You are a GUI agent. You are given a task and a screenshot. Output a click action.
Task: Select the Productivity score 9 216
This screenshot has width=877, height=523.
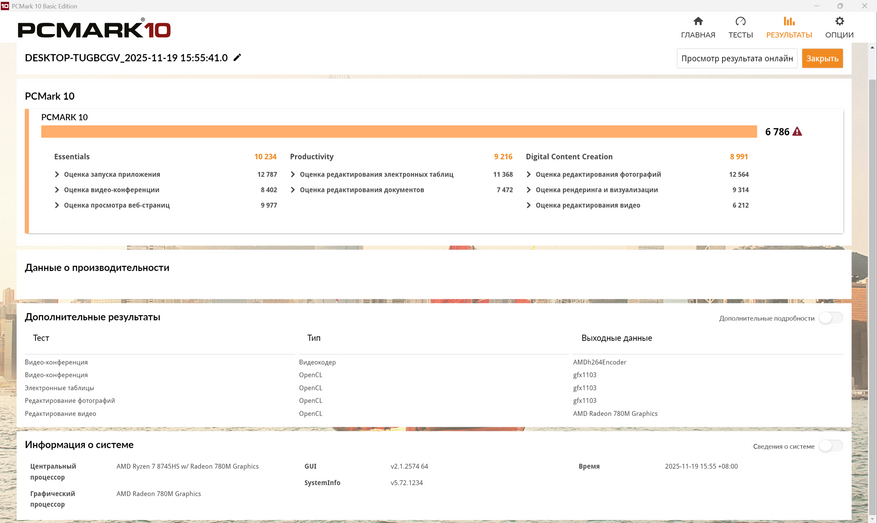(x=503, y=157)
